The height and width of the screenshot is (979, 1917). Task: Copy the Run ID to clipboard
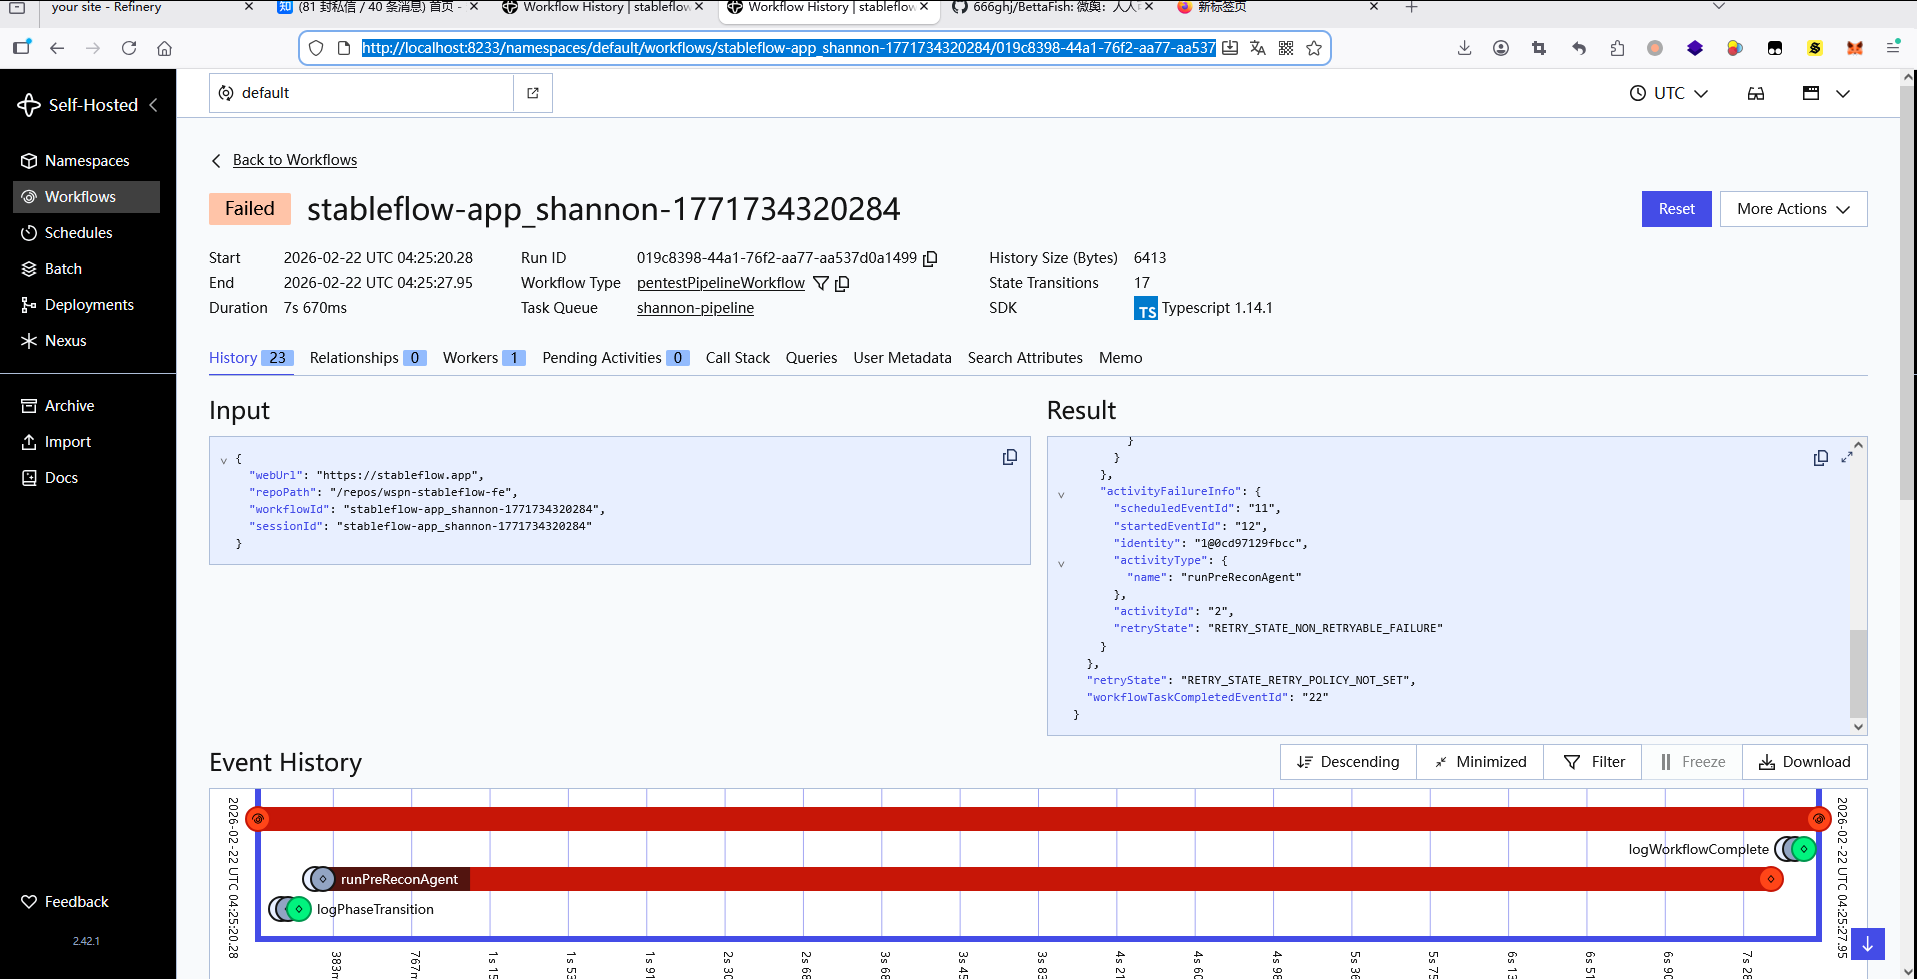(x=930, y=258)
